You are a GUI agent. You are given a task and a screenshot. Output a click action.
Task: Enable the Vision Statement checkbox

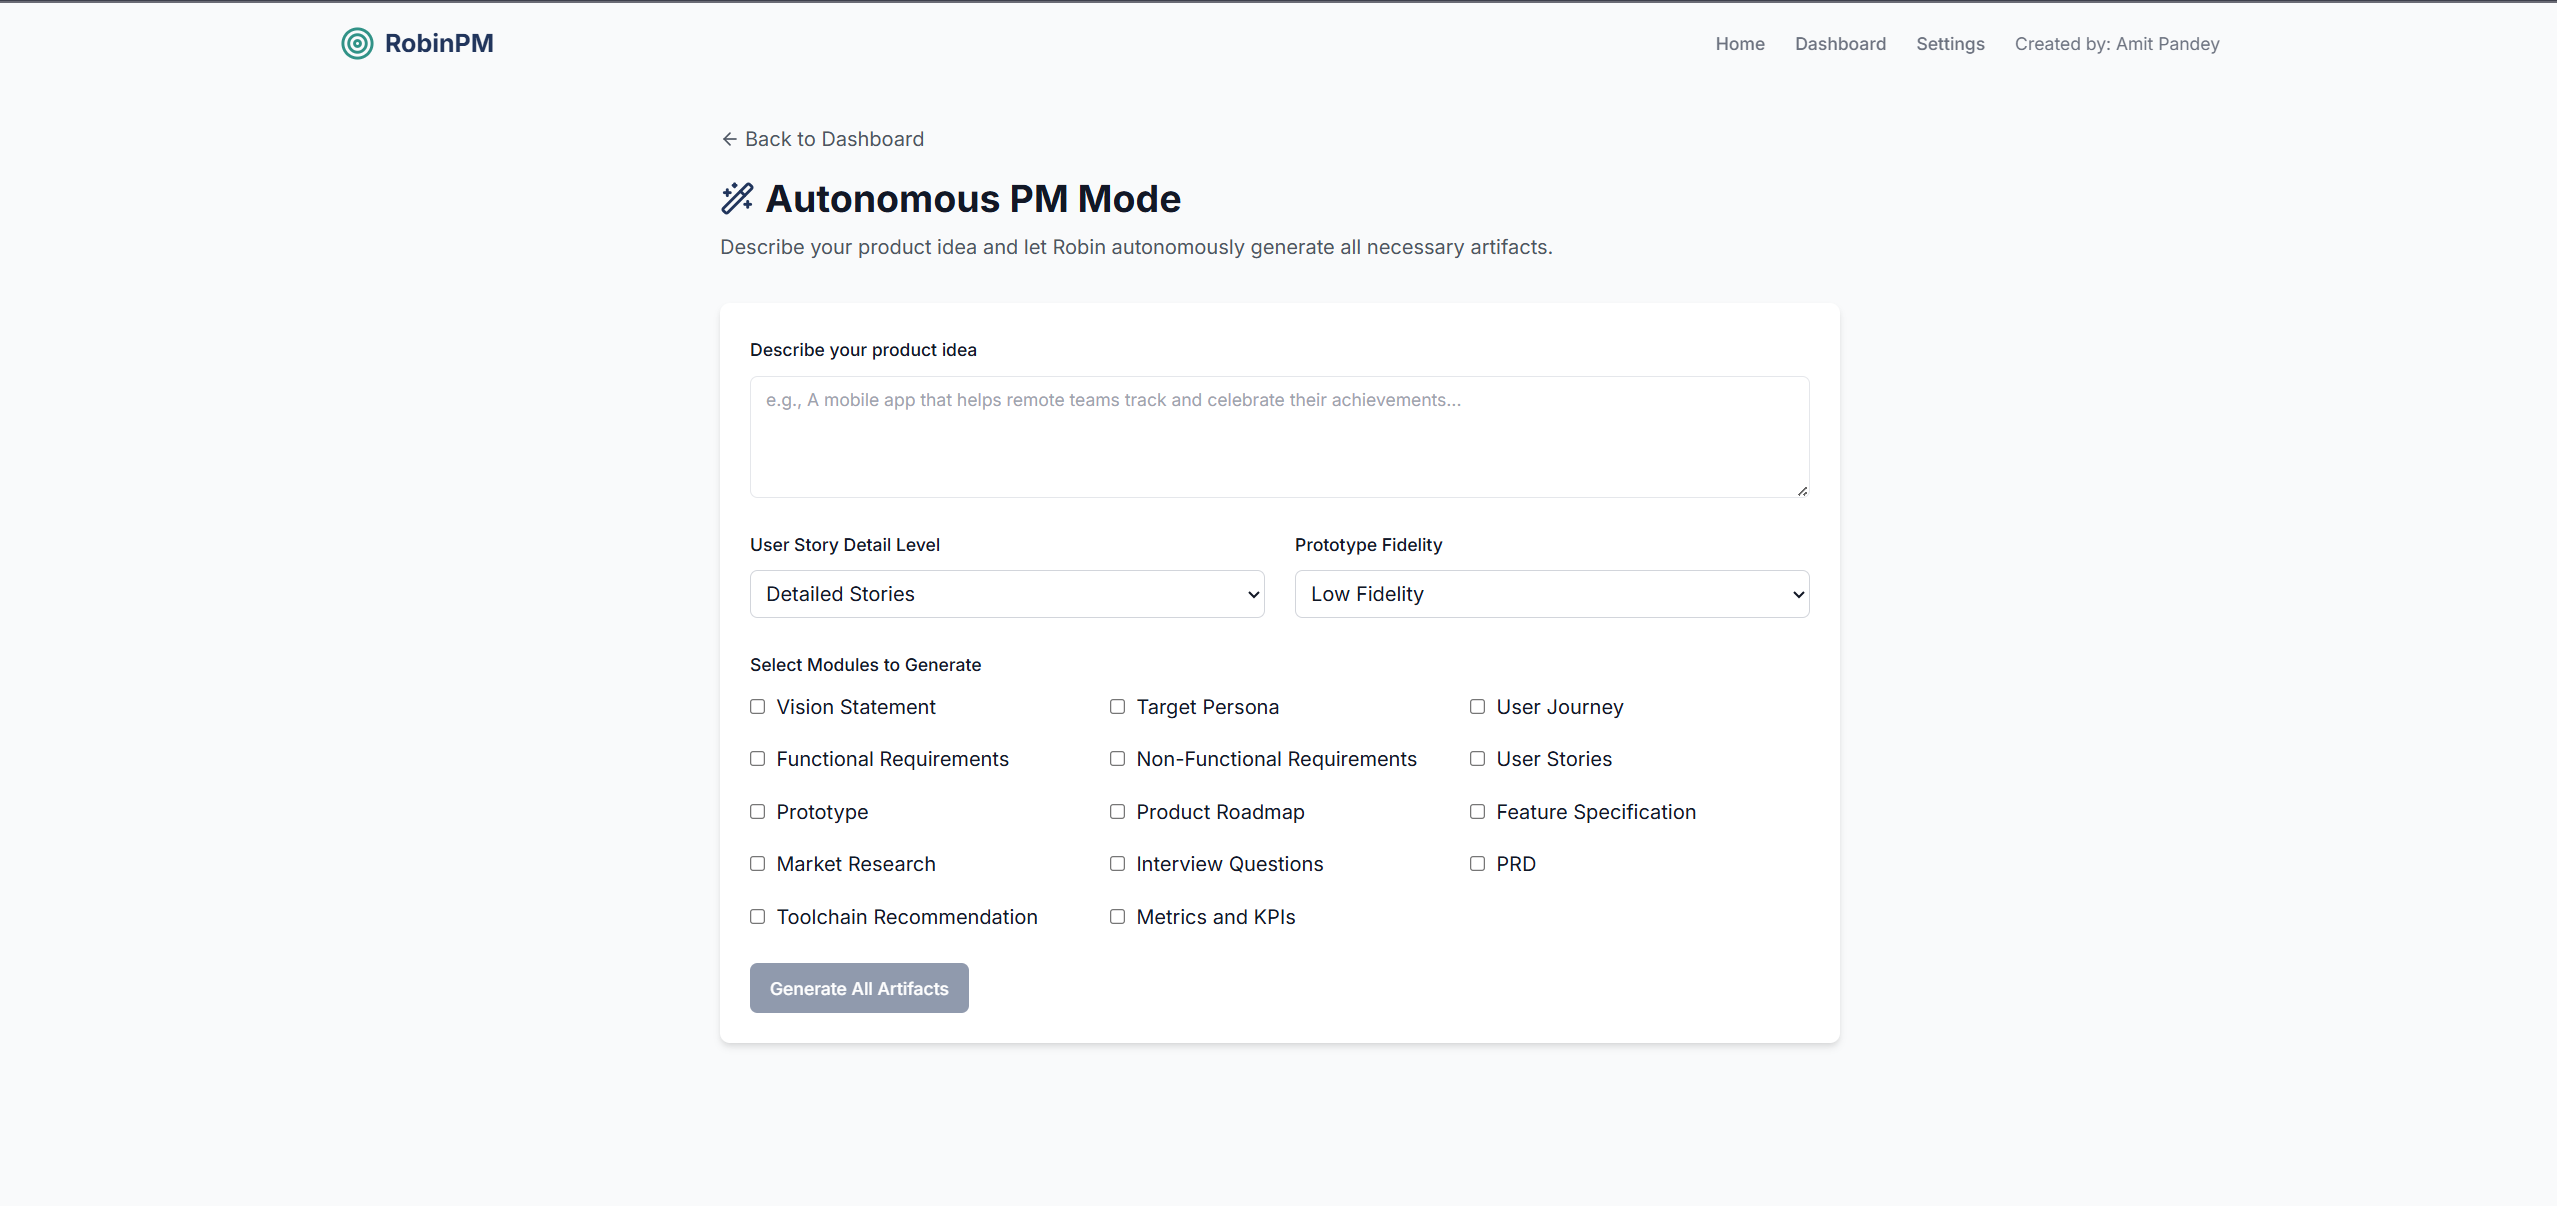click(x=758, y=707)
